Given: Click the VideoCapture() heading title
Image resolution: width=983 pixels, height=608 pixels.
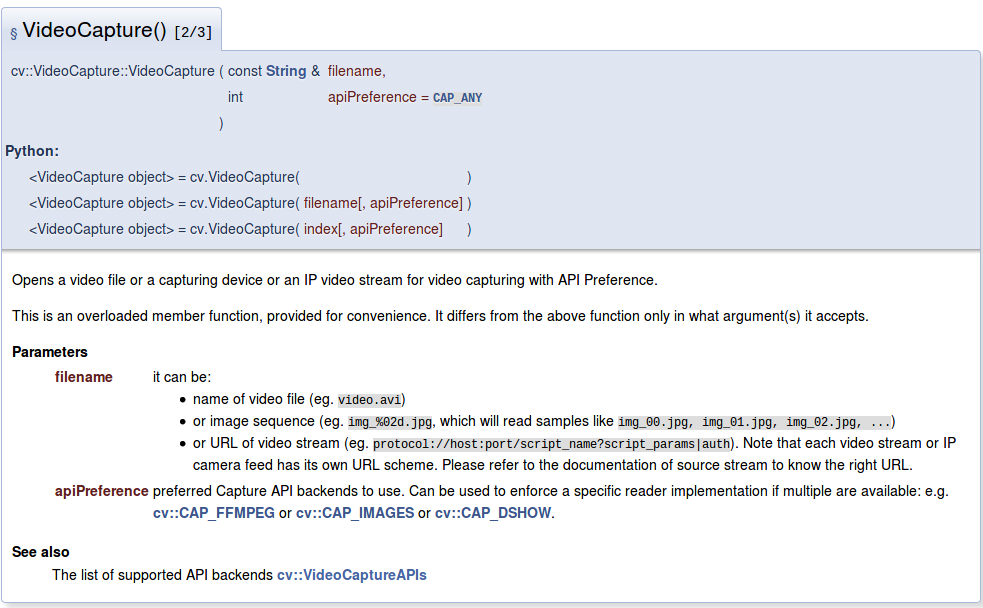Looking at the screenshot, I should tap(94, 30).
